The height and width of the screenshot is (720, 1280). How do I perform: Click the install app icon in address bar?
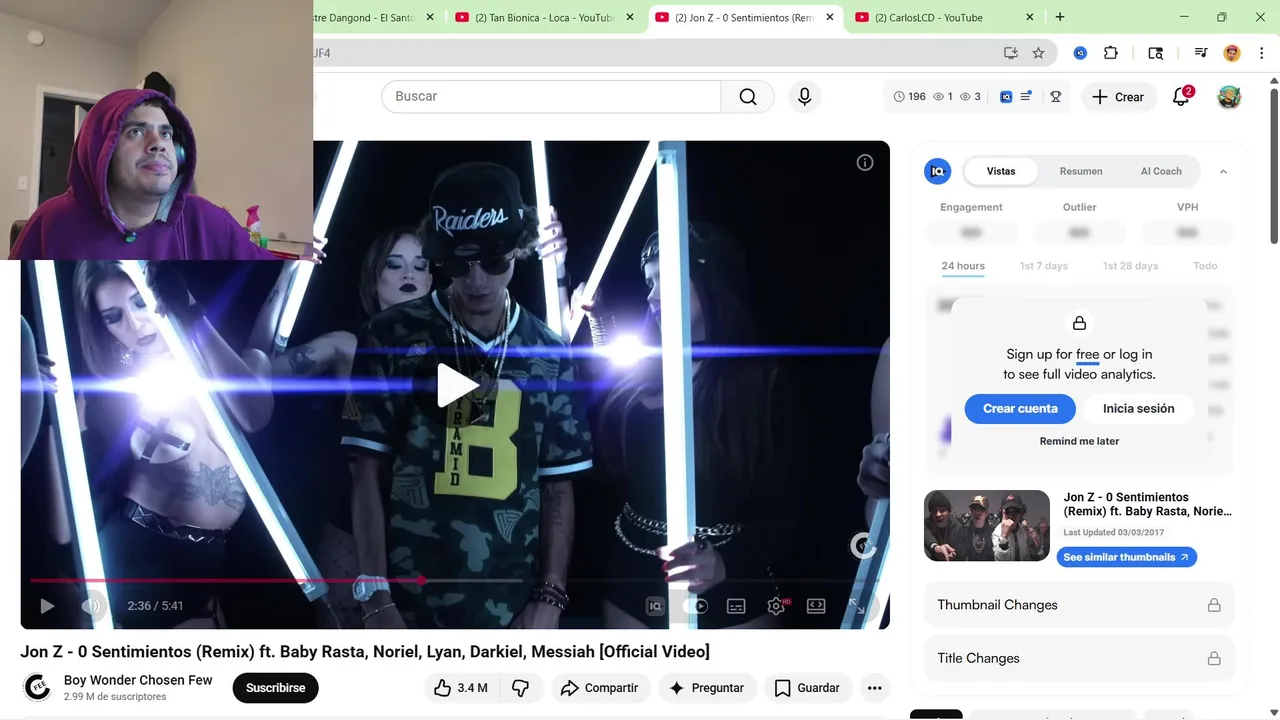1011,53
